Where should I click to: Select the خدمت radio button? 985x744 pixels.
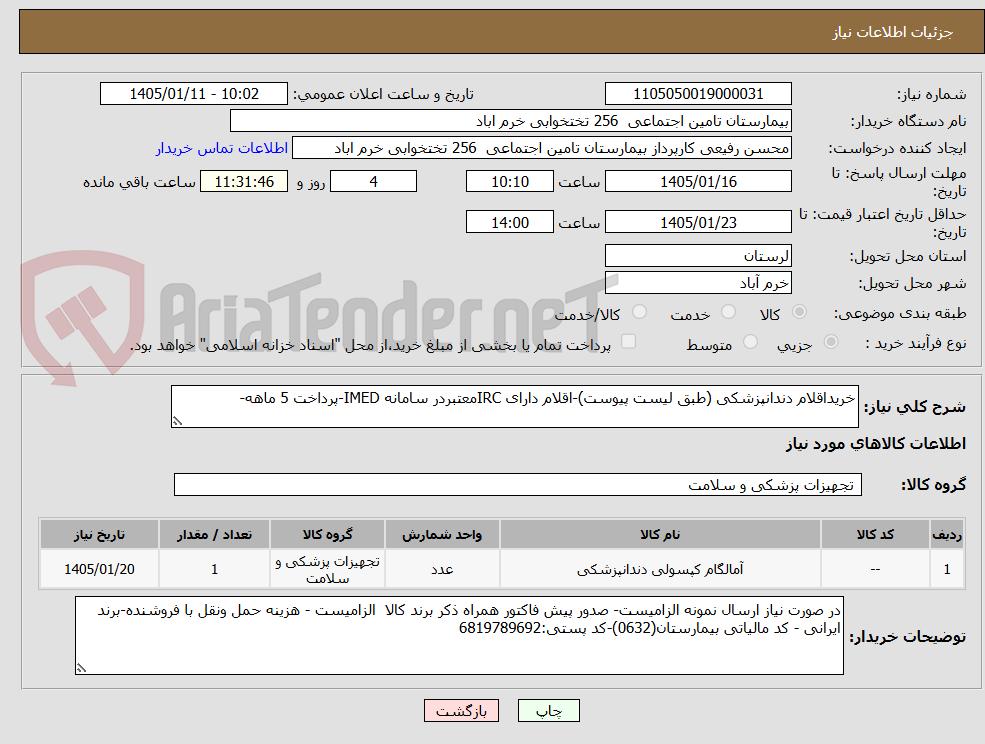pyautogui.click(x=728, y=312)
